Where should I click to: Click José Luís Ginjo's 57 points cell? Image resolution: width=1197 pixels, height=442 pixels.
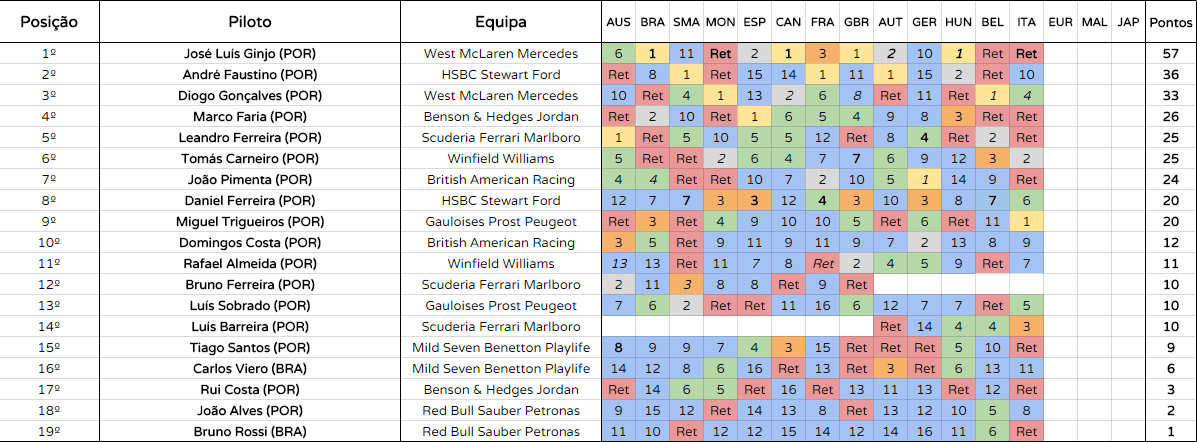point(1170,54)
